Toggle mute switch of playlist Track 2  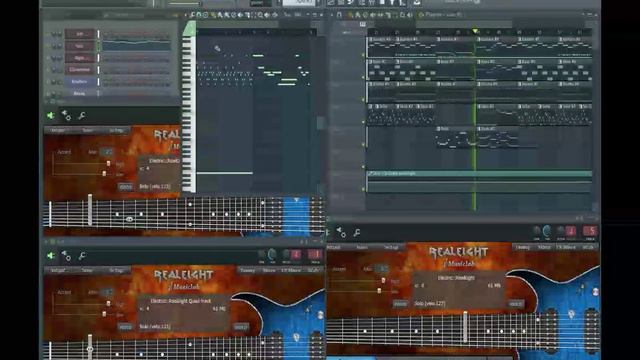363,77
